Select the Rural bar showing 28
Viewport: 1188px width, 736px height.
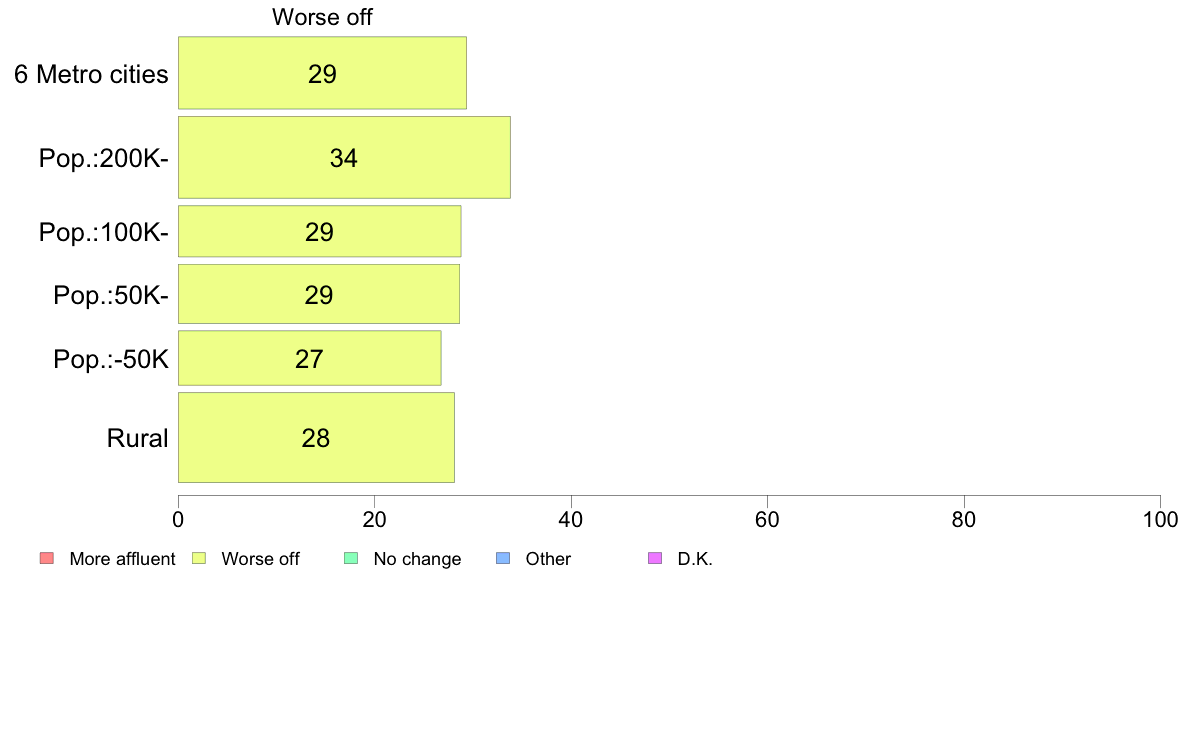point(316,437)
